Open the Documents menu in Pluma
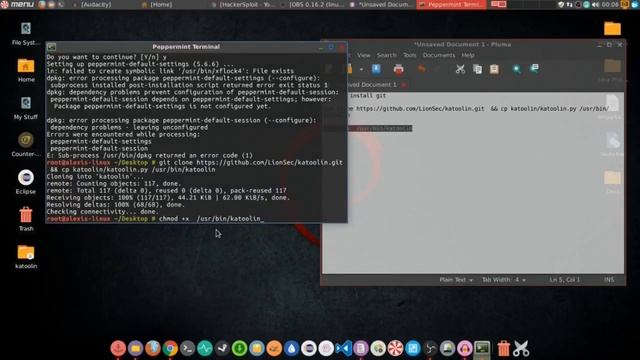Image resolution: width=640 pixels, height=360 pixels. coord(439,55)
